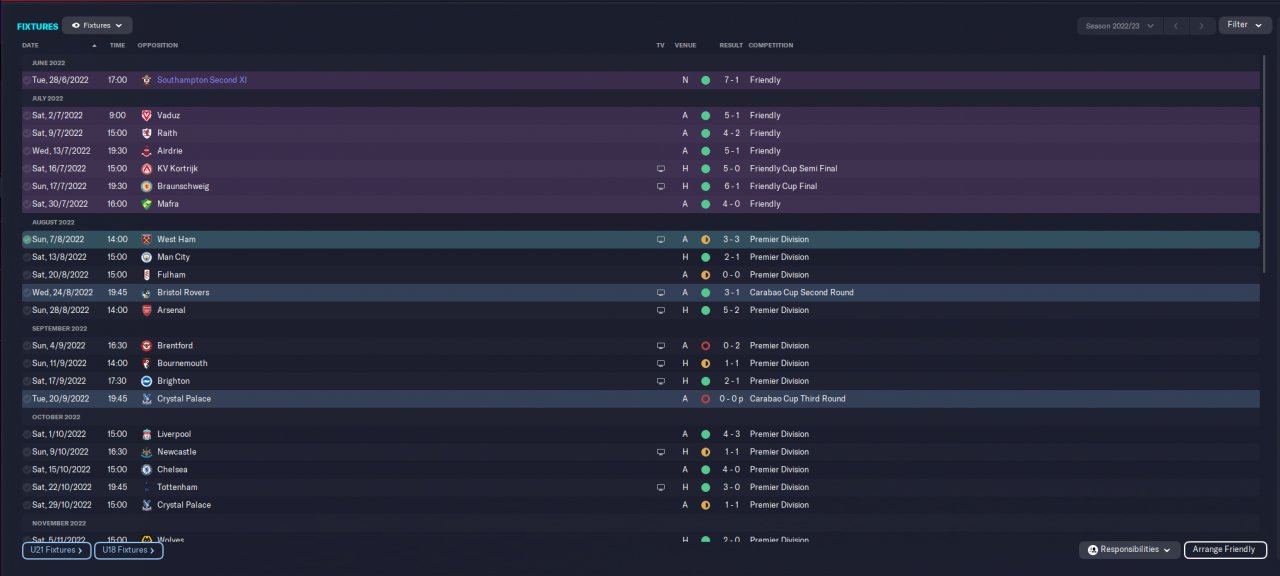Open the Season 2022/23 dropdown
The image size is (1280, 576).
click(1119, 26)
